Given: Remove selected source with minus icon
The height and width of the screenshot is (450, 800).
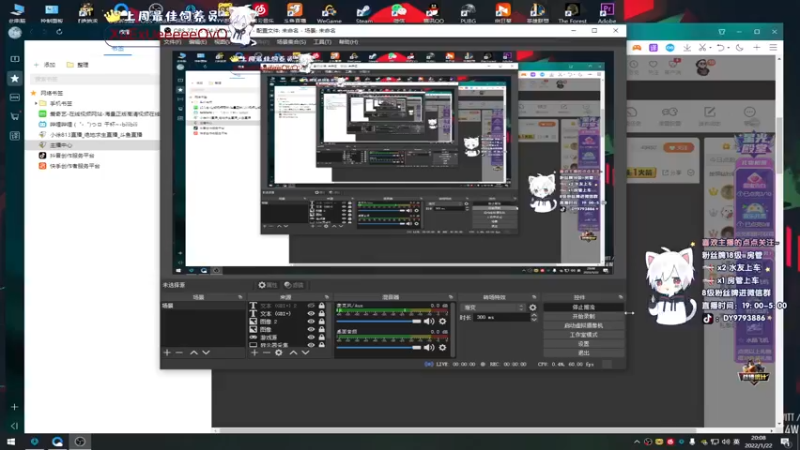Looking at the screenshot, I should [266, 353].
